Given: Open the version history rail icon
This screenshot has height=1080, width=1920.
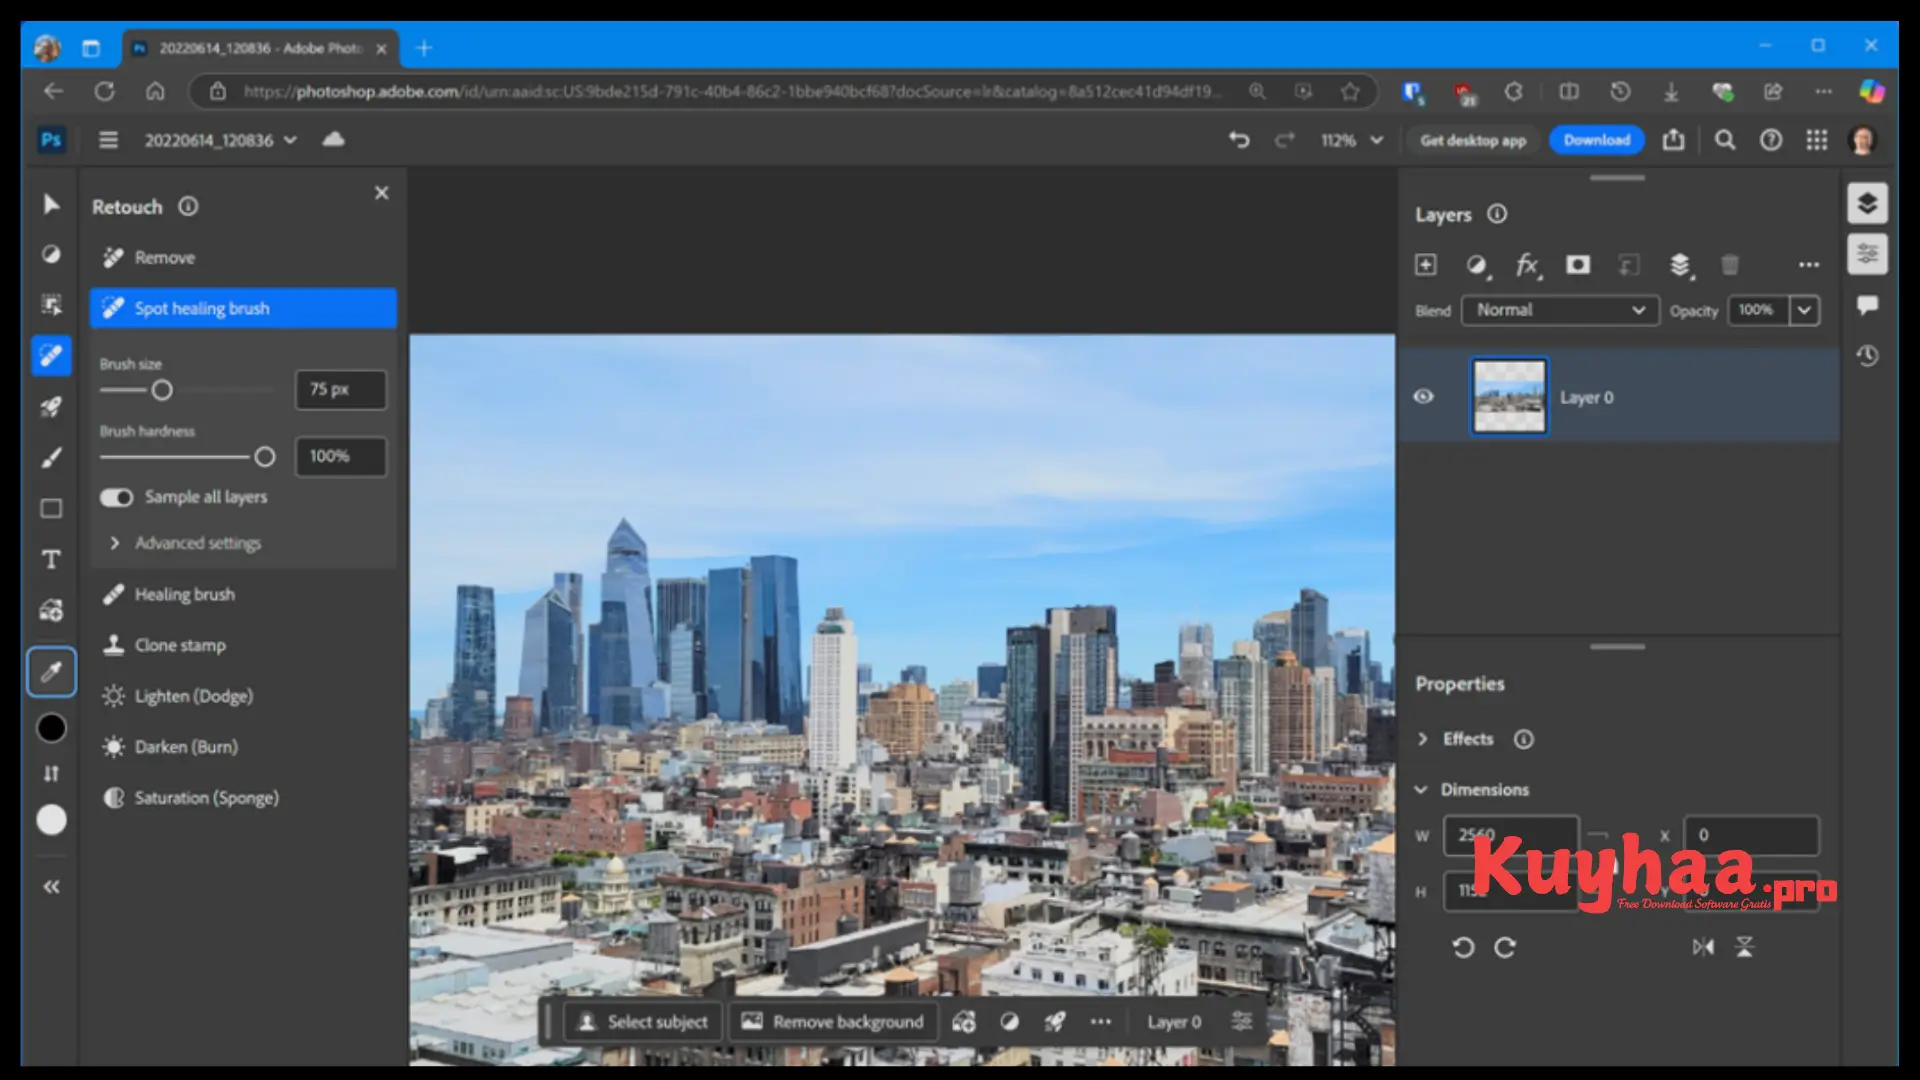Looking at the screenshot, I should [x=1867, y=356].
